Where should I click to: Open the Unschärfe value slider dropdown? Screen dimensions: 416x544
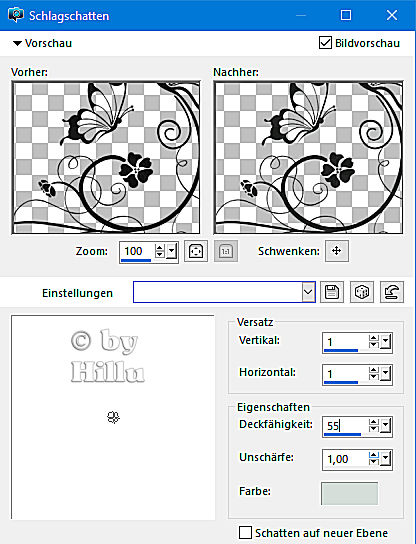(x=386, y=459)
